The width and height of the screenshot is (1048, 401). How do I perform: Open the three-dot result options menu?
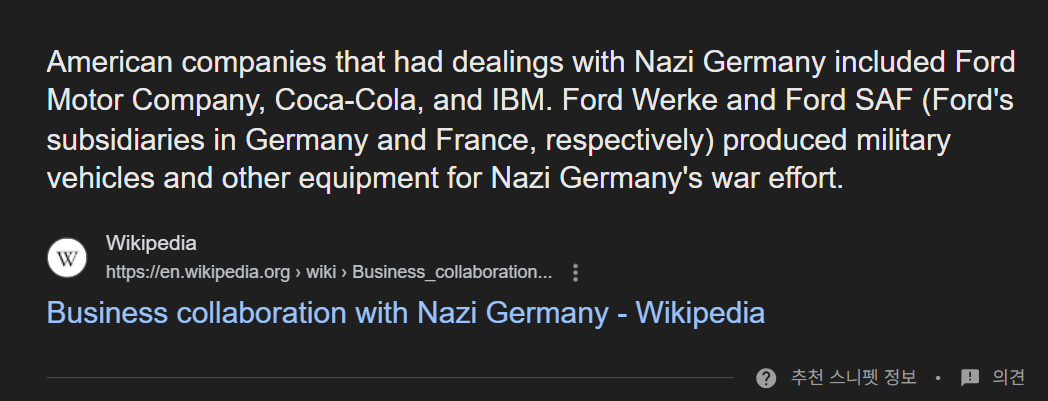click(575, 272)
